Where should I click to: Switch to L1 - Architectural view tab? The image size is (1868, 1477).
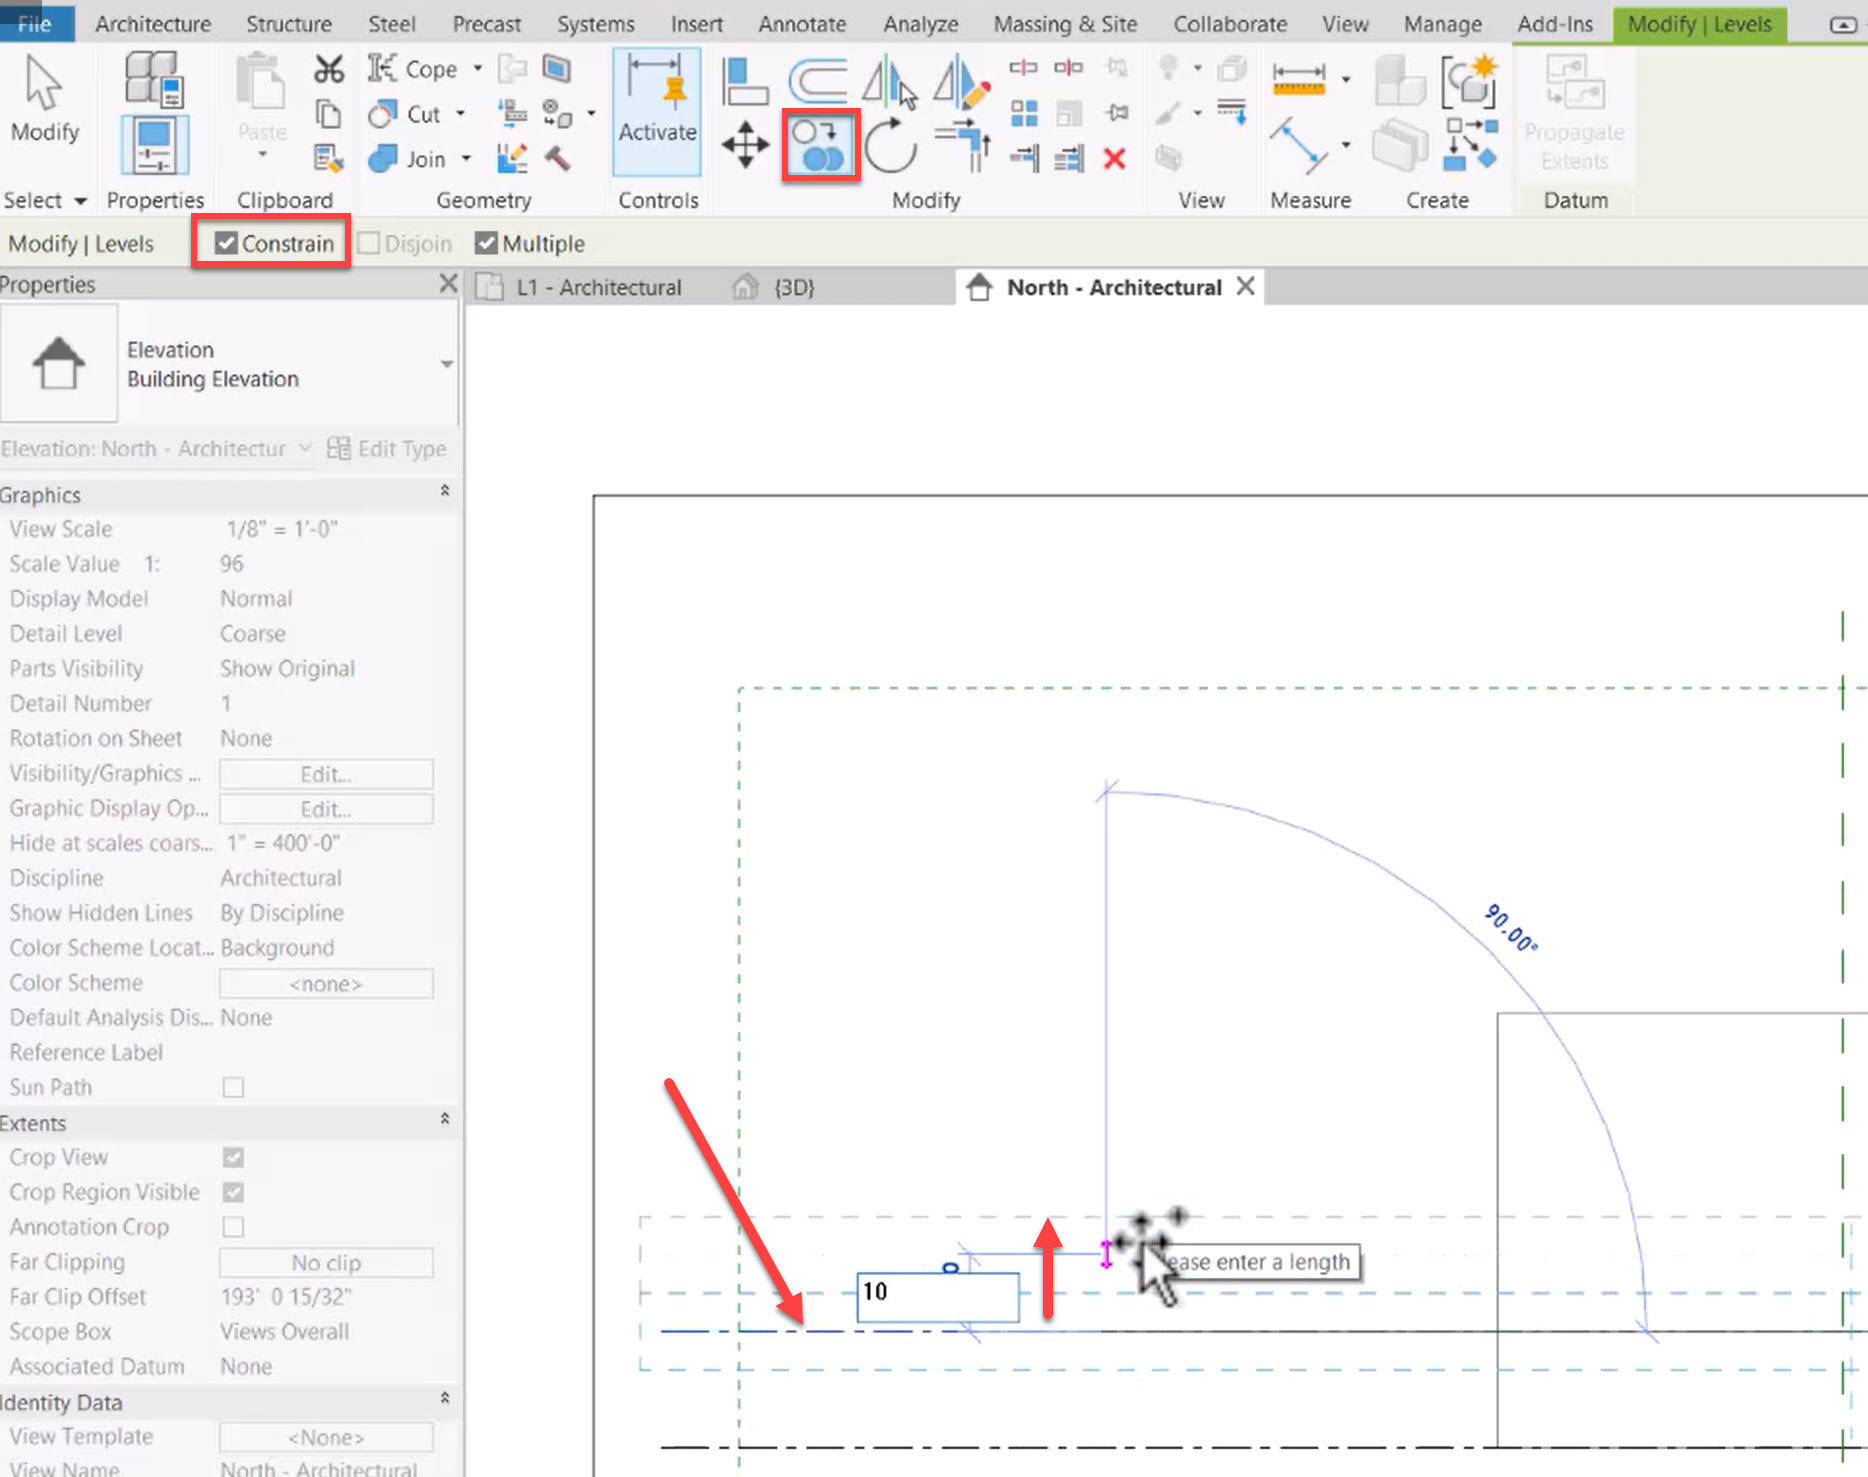(x=598, y=288)
